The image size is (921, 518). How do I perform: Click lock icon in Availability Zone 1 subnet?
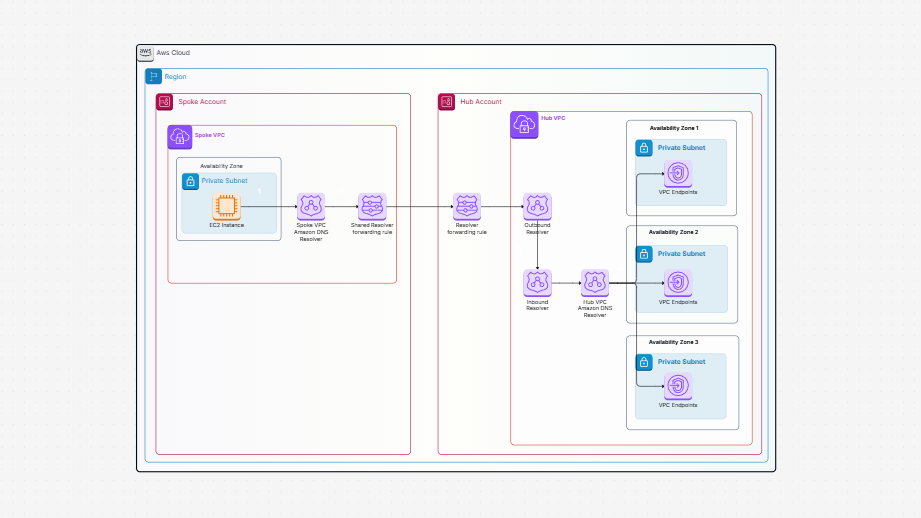tap(644, 148)
